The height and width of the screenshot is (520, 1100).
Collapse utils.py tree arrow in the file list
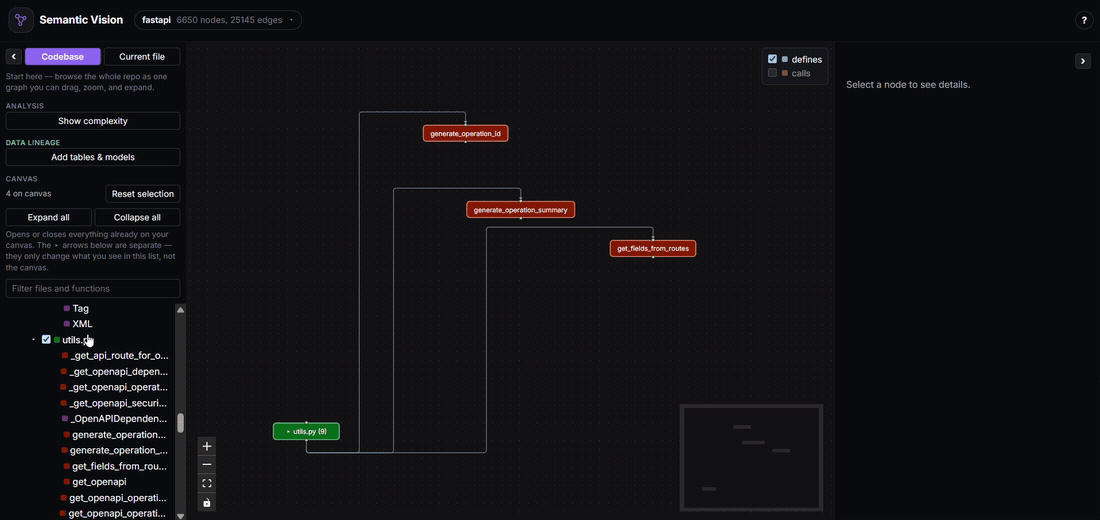34,340
